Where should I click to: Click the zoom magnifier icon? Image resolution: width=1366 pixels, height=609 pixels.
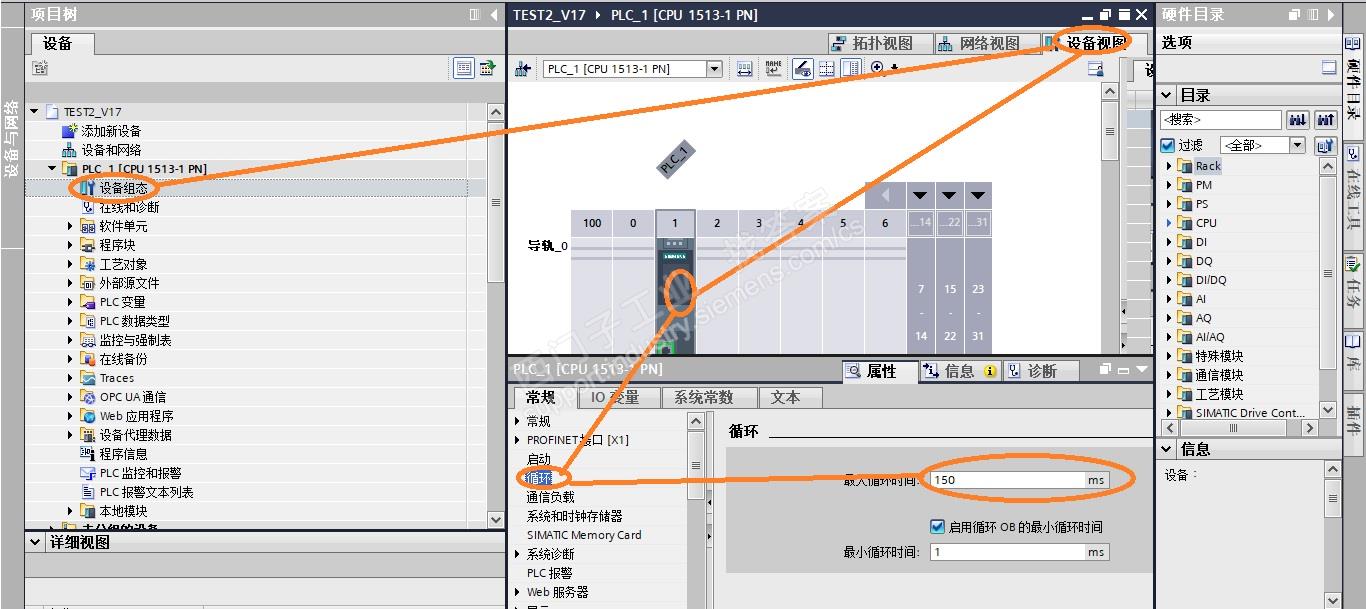pos(878,68)
